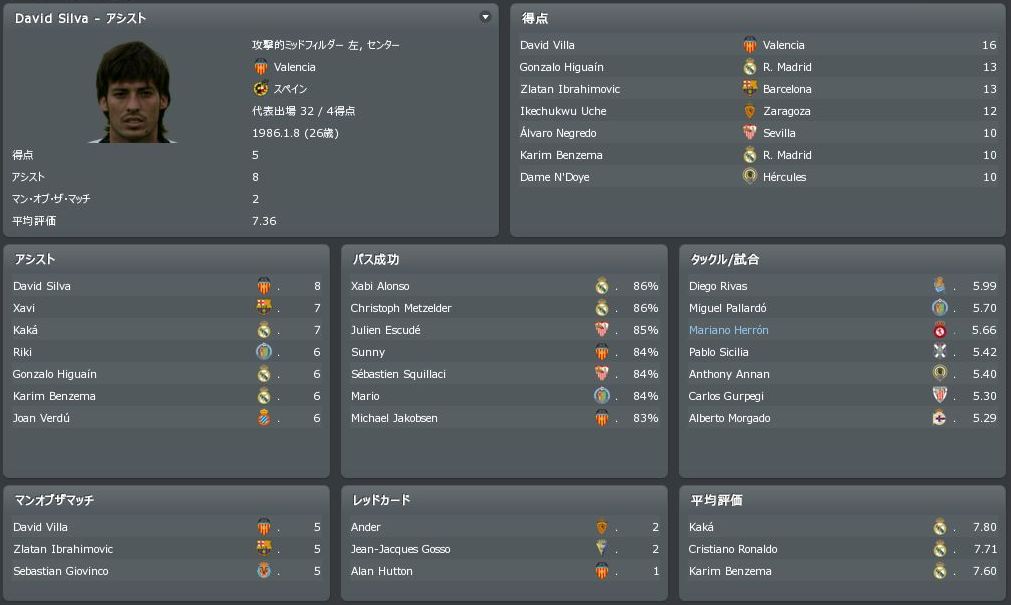Open Diego Rivas in the tackles list
The image size is (1011, 605).
[x=717, y=286]
